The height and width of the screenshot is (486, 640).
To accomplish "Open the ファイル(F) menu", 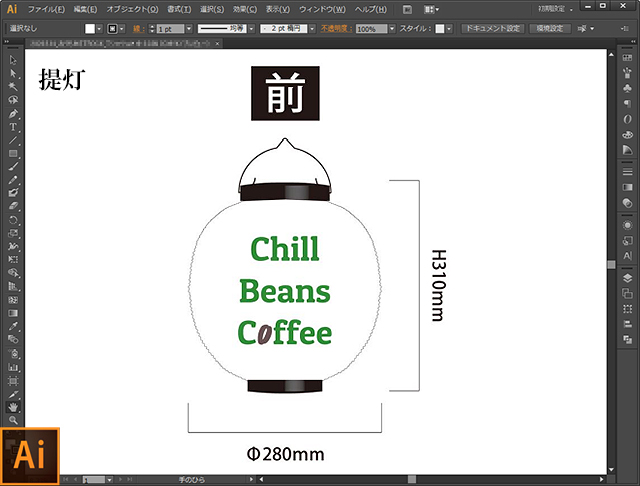I will pos(47,9).
